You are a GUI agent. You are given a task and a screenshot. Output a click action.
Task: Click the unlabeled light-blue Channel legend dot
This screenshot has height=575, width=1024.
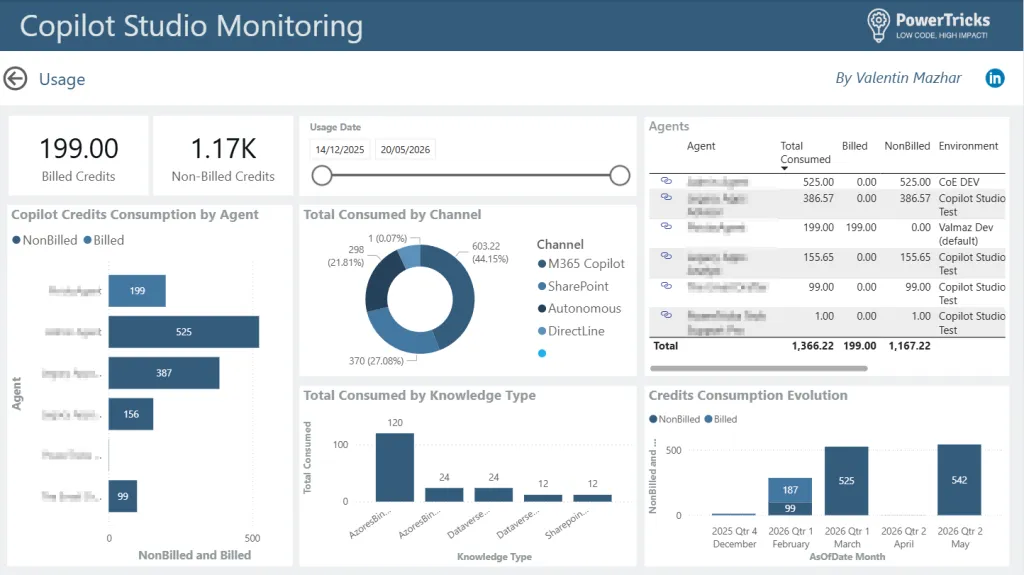(x=542, y=353)
